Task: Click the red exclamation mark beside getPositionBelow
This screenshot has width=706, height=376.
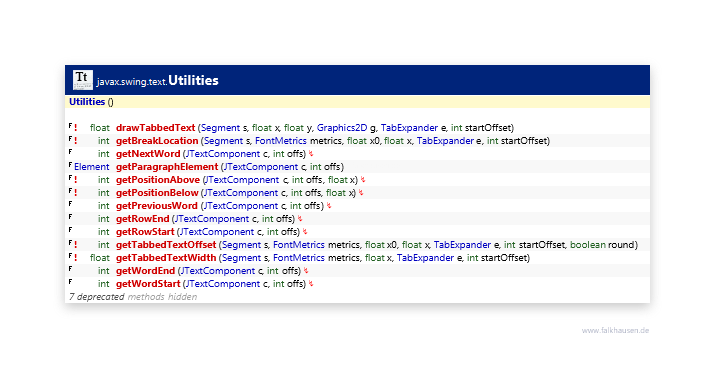Action: [x=76, y=193]
